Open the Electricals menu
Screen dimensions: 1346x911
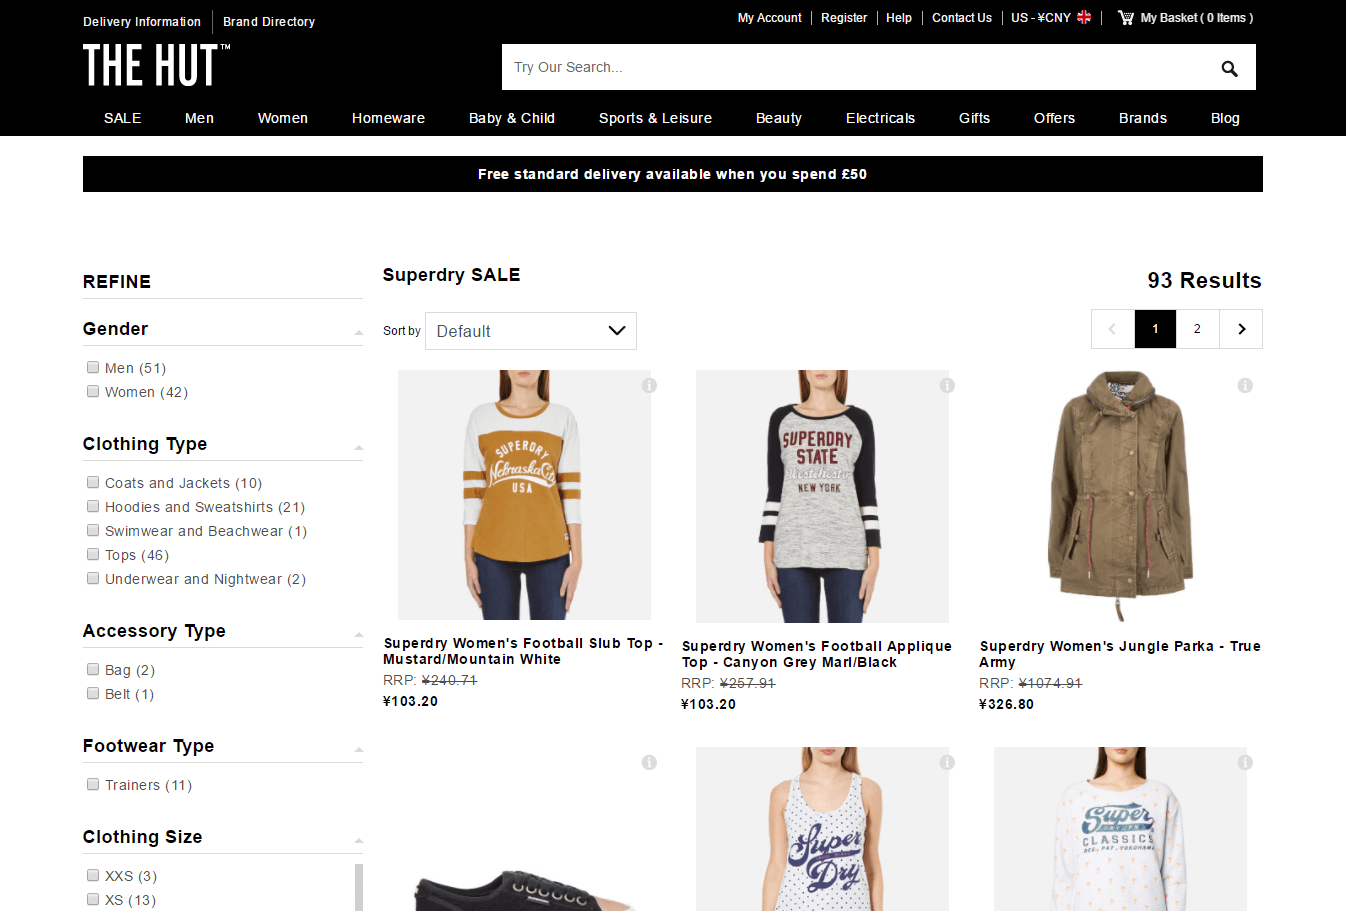(x=880, y=118)
